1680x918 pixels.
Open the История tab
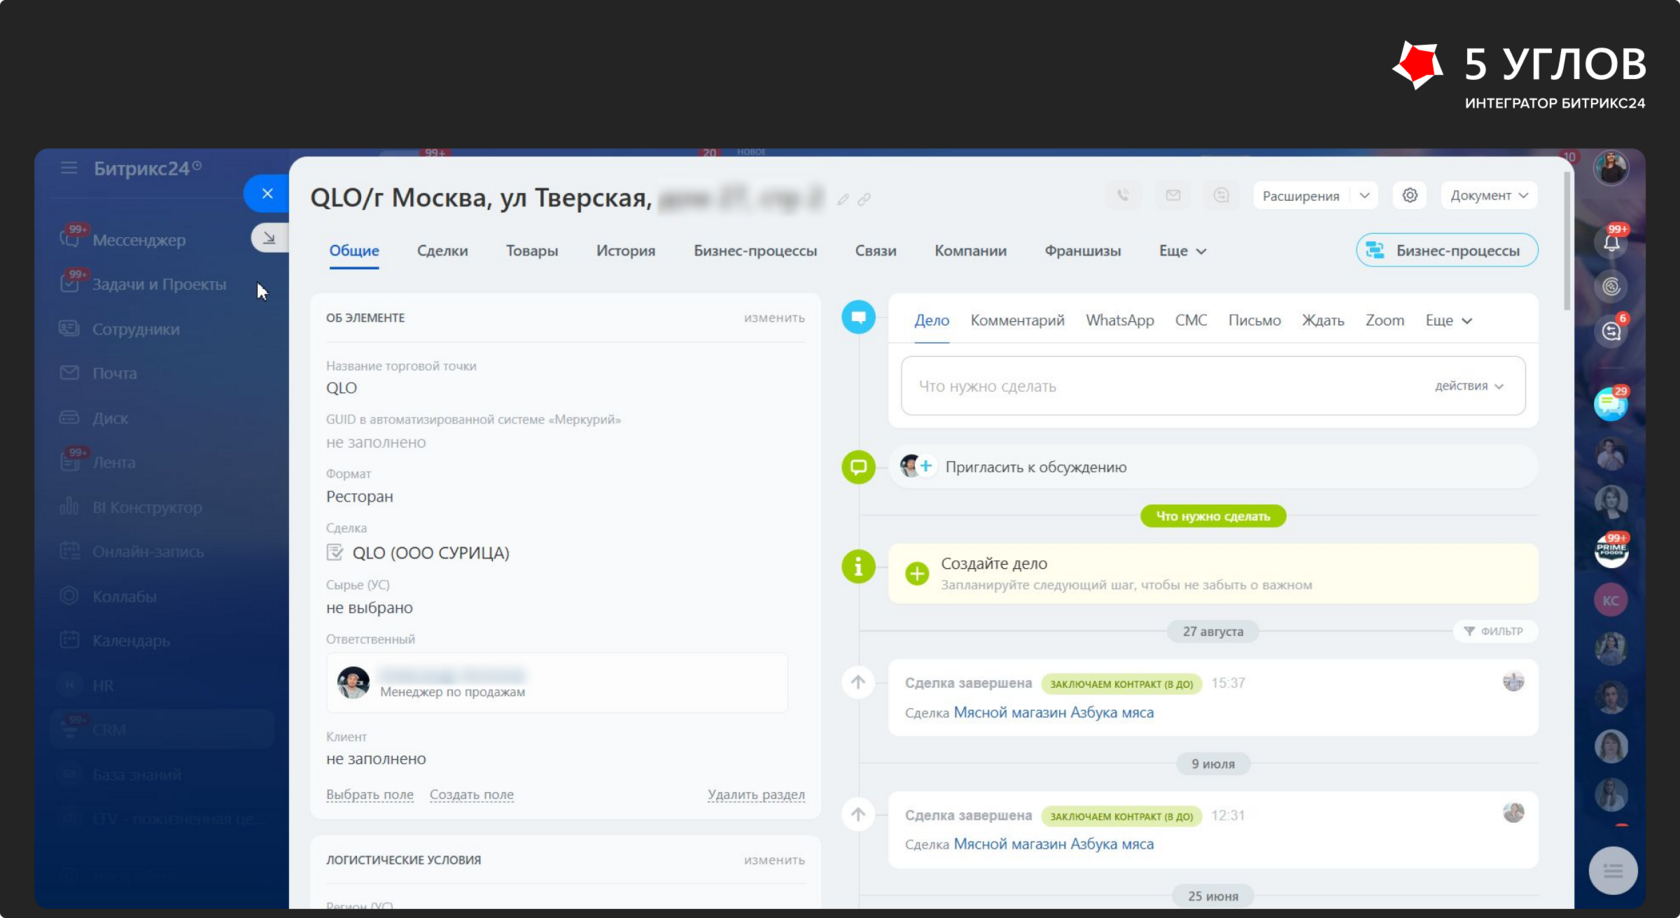coord(626,251)
